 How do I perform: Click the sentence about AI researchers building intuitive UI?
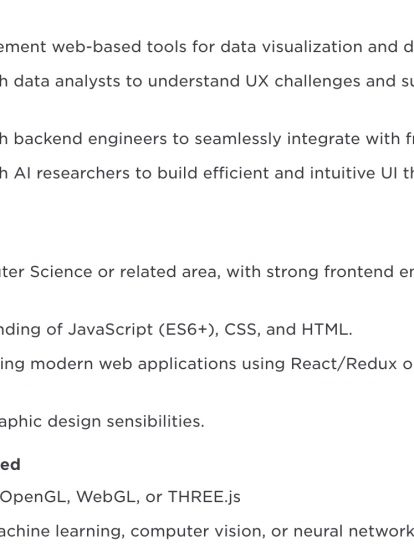pyautogui.click(x=207, y=173)
